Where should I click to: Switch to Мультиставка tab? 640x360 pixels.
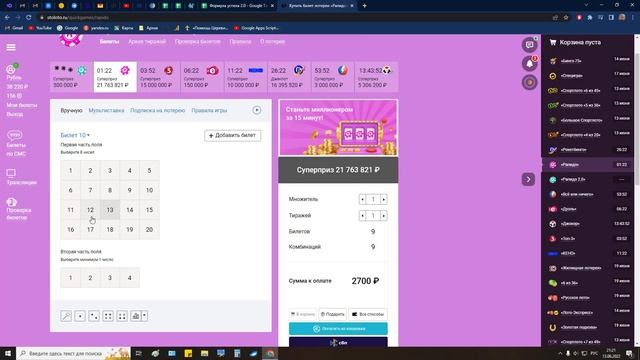(x=106, y=111)
